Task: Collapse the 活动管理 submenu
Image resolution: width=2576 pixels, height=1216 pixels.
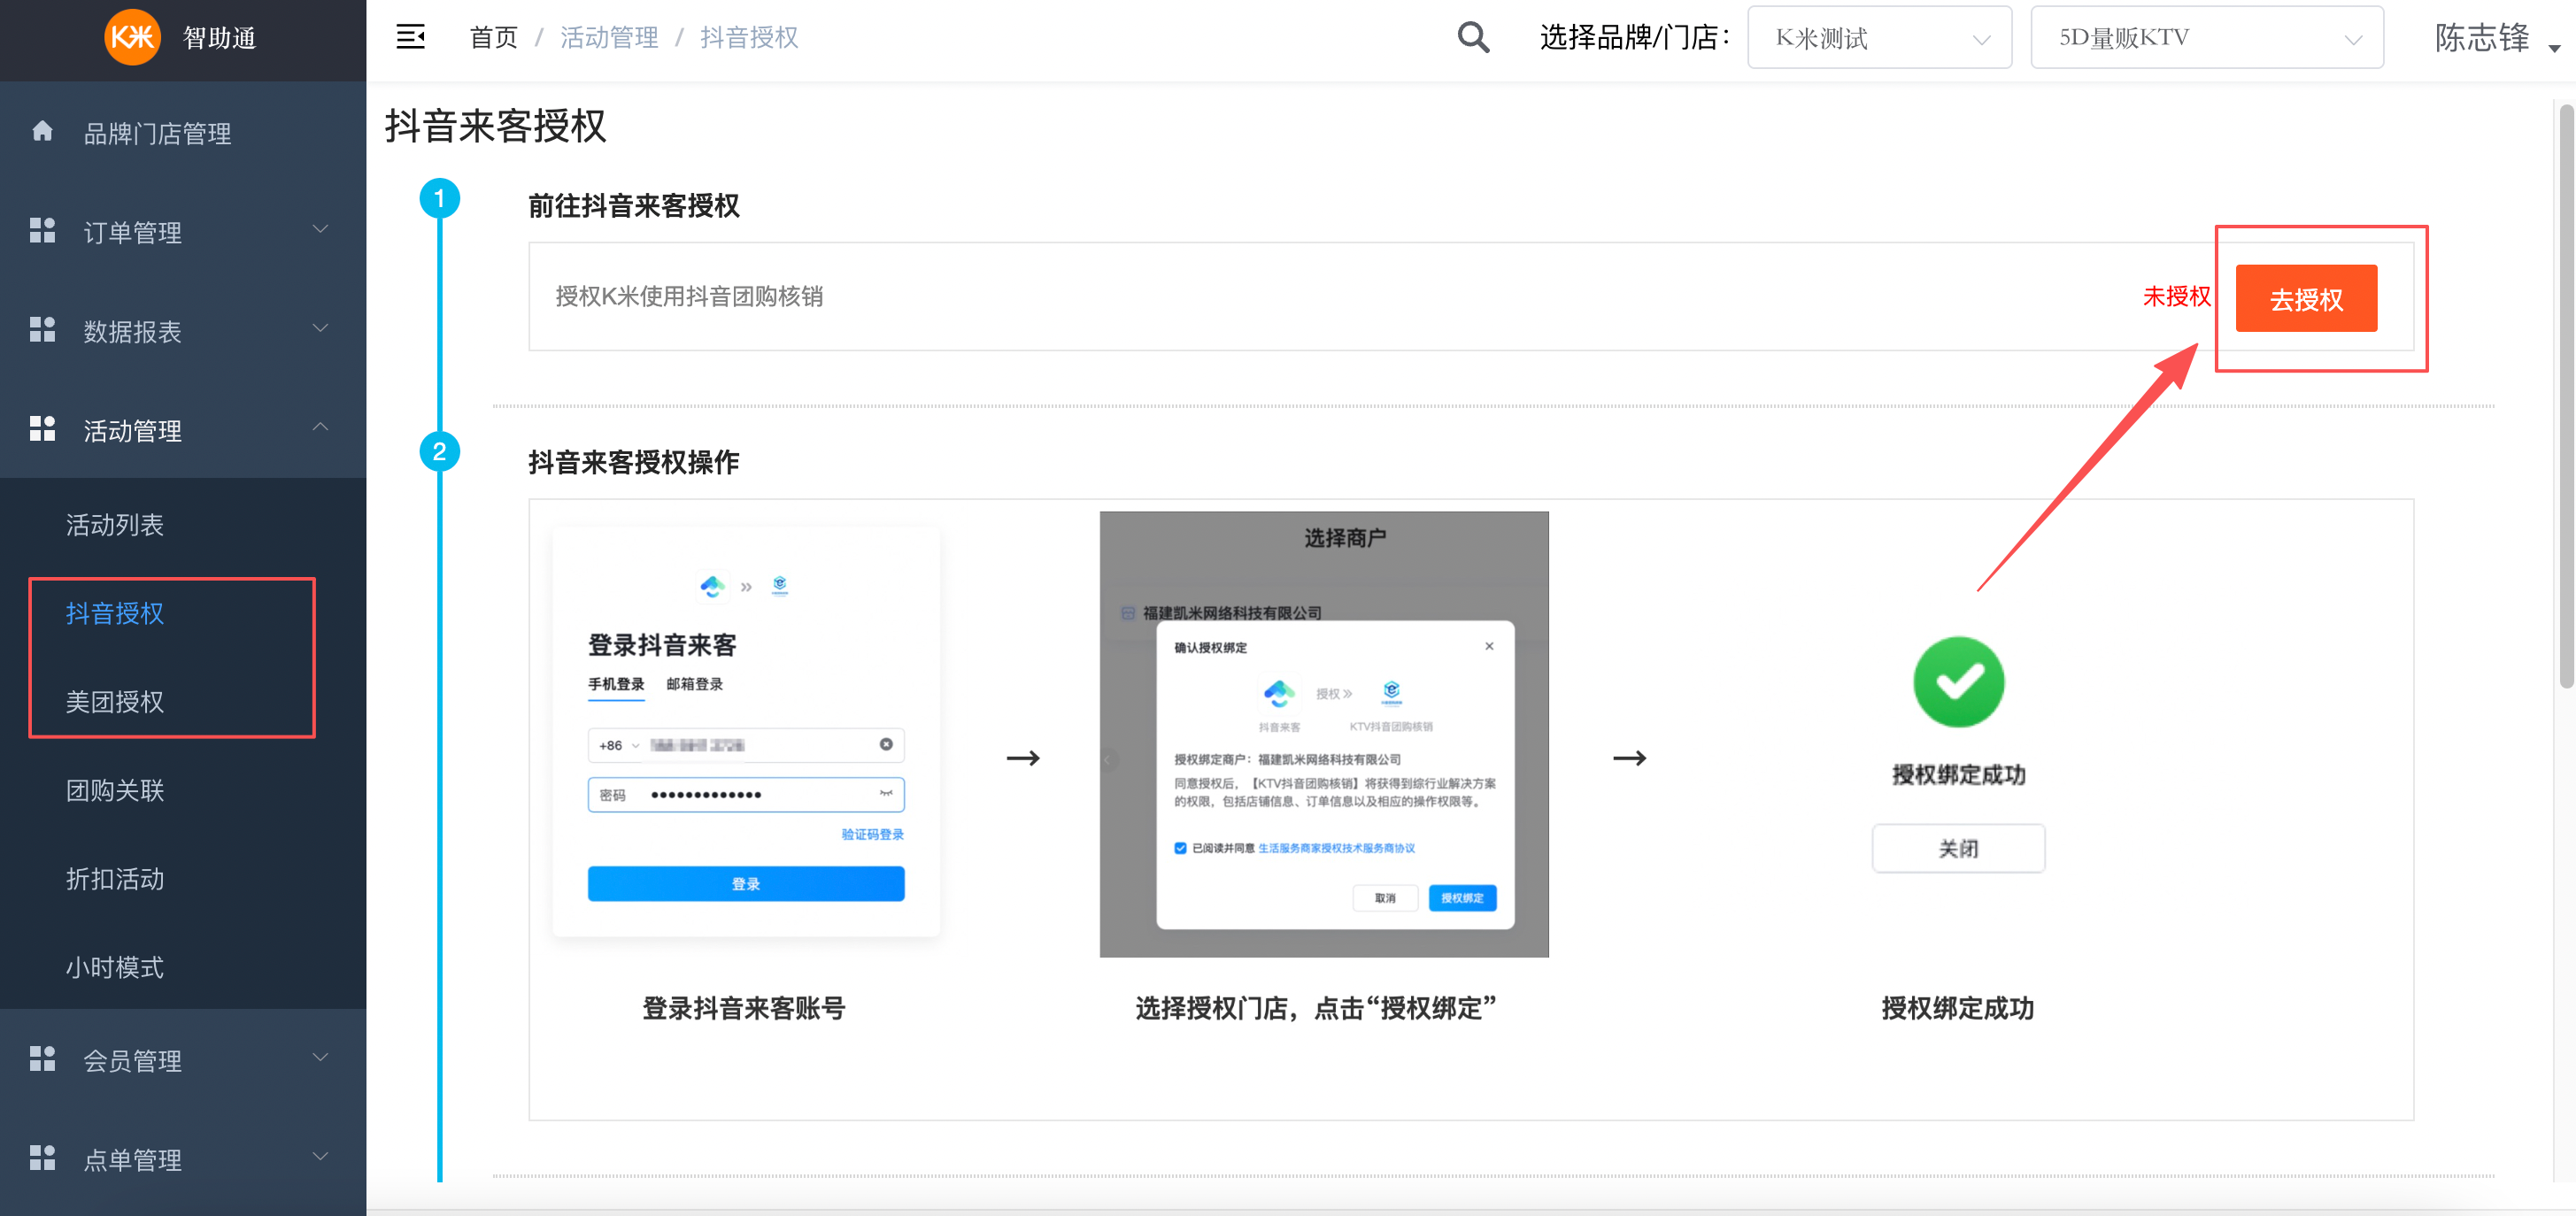Action: 320,427
